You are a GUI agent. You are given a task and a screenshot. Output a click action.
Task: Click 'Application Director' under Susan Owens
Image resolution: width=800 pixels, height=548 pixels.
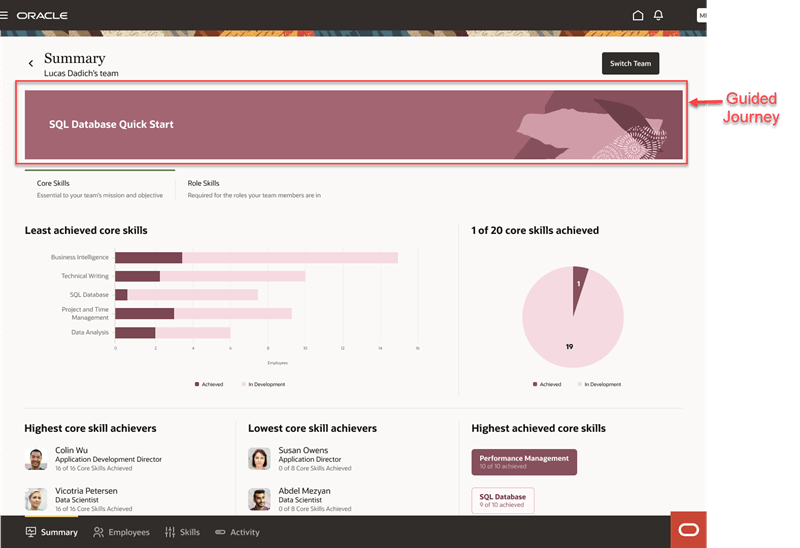[310, 459]
